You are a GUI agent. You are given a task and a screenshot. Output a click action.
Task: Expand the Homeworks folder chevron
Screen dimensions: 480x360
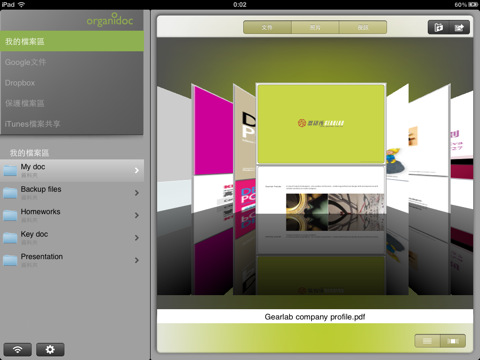[x=137, y=215]
